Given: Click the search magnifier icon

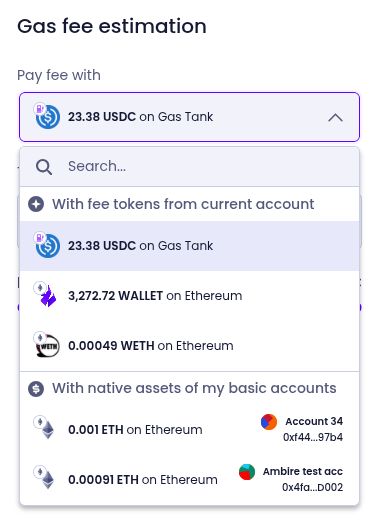Looking at the screenshot, I should (44, 167).
